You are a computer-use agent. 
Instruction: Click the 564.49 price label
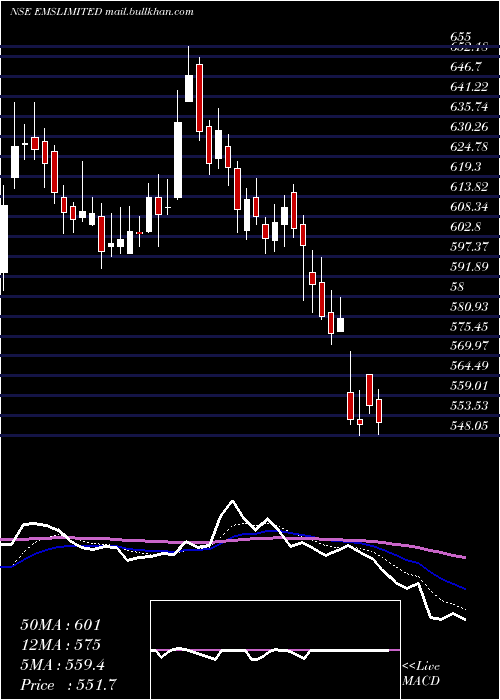point(469,366)
